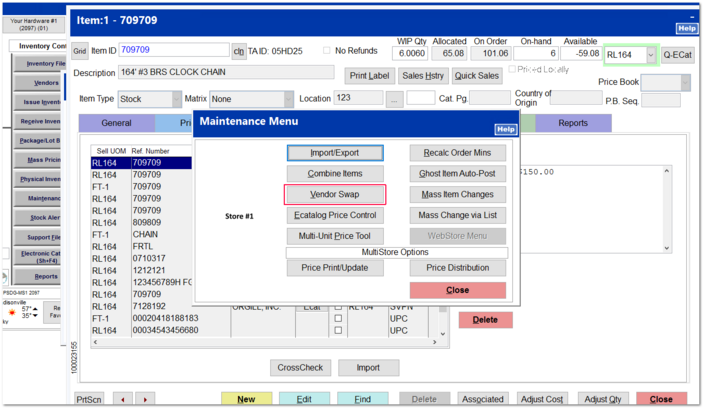Toggle checkbox in the 00020418188183 UPC row
Image resolution: width=704 pixels, height=409 pixels.
pyautogui.click(x=338, y=318)
